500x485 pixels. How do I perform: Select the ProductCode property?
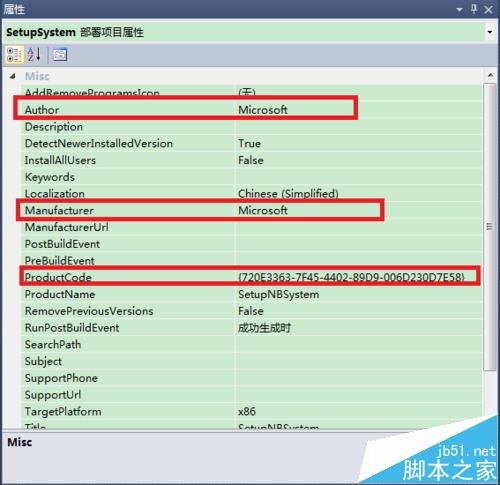click(58, 277)
